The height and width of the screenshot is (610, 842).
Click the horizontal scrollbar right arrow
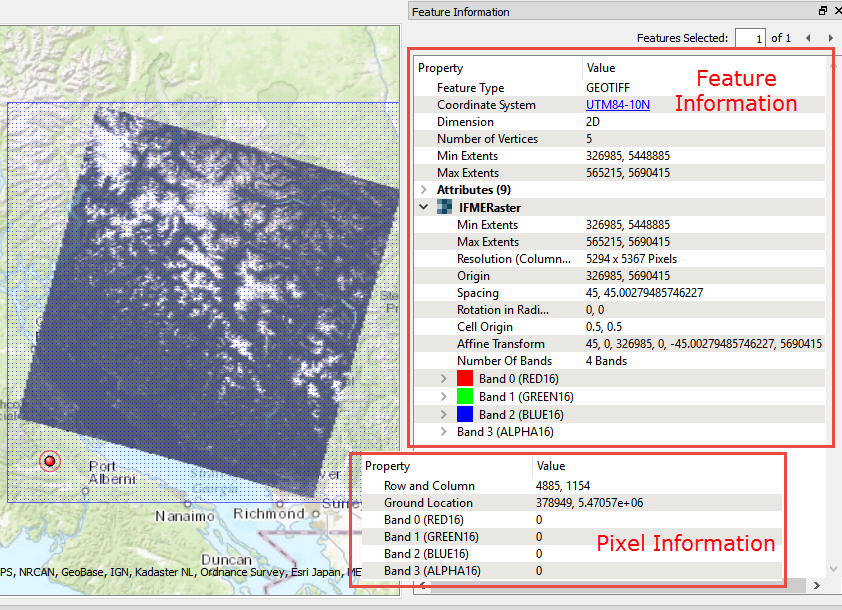click(x=819, y=585)
